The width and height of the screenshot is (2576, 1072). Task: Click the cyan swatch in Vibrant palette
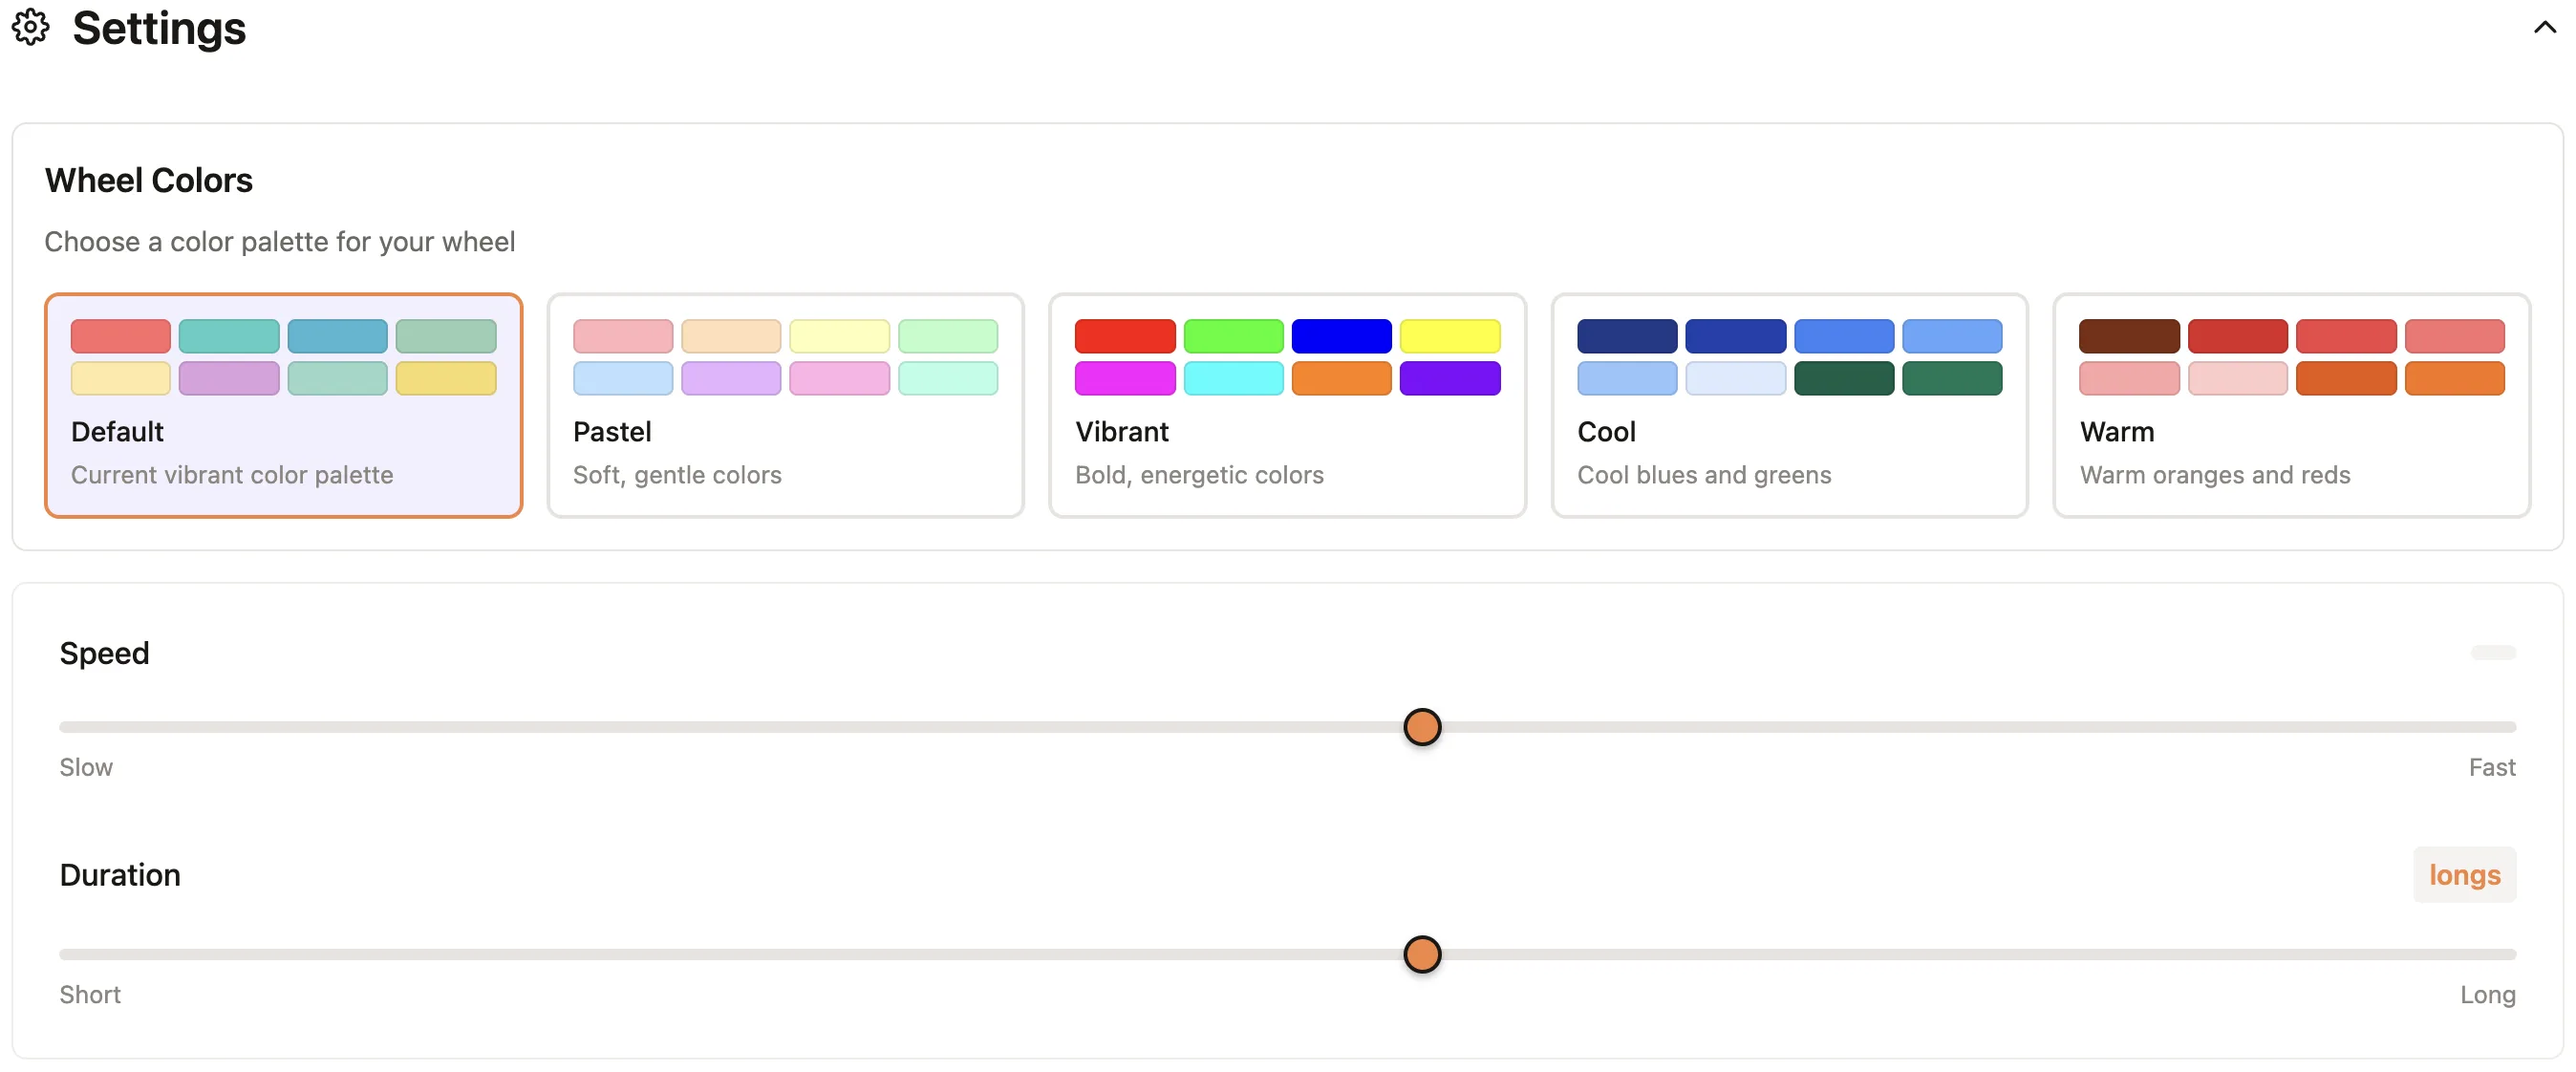[x=1233, y=378]
